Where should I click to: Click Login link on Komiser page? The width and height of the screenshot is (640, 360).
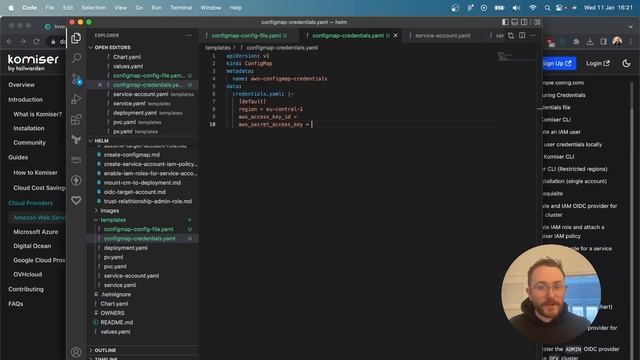(x=598, y=63)
